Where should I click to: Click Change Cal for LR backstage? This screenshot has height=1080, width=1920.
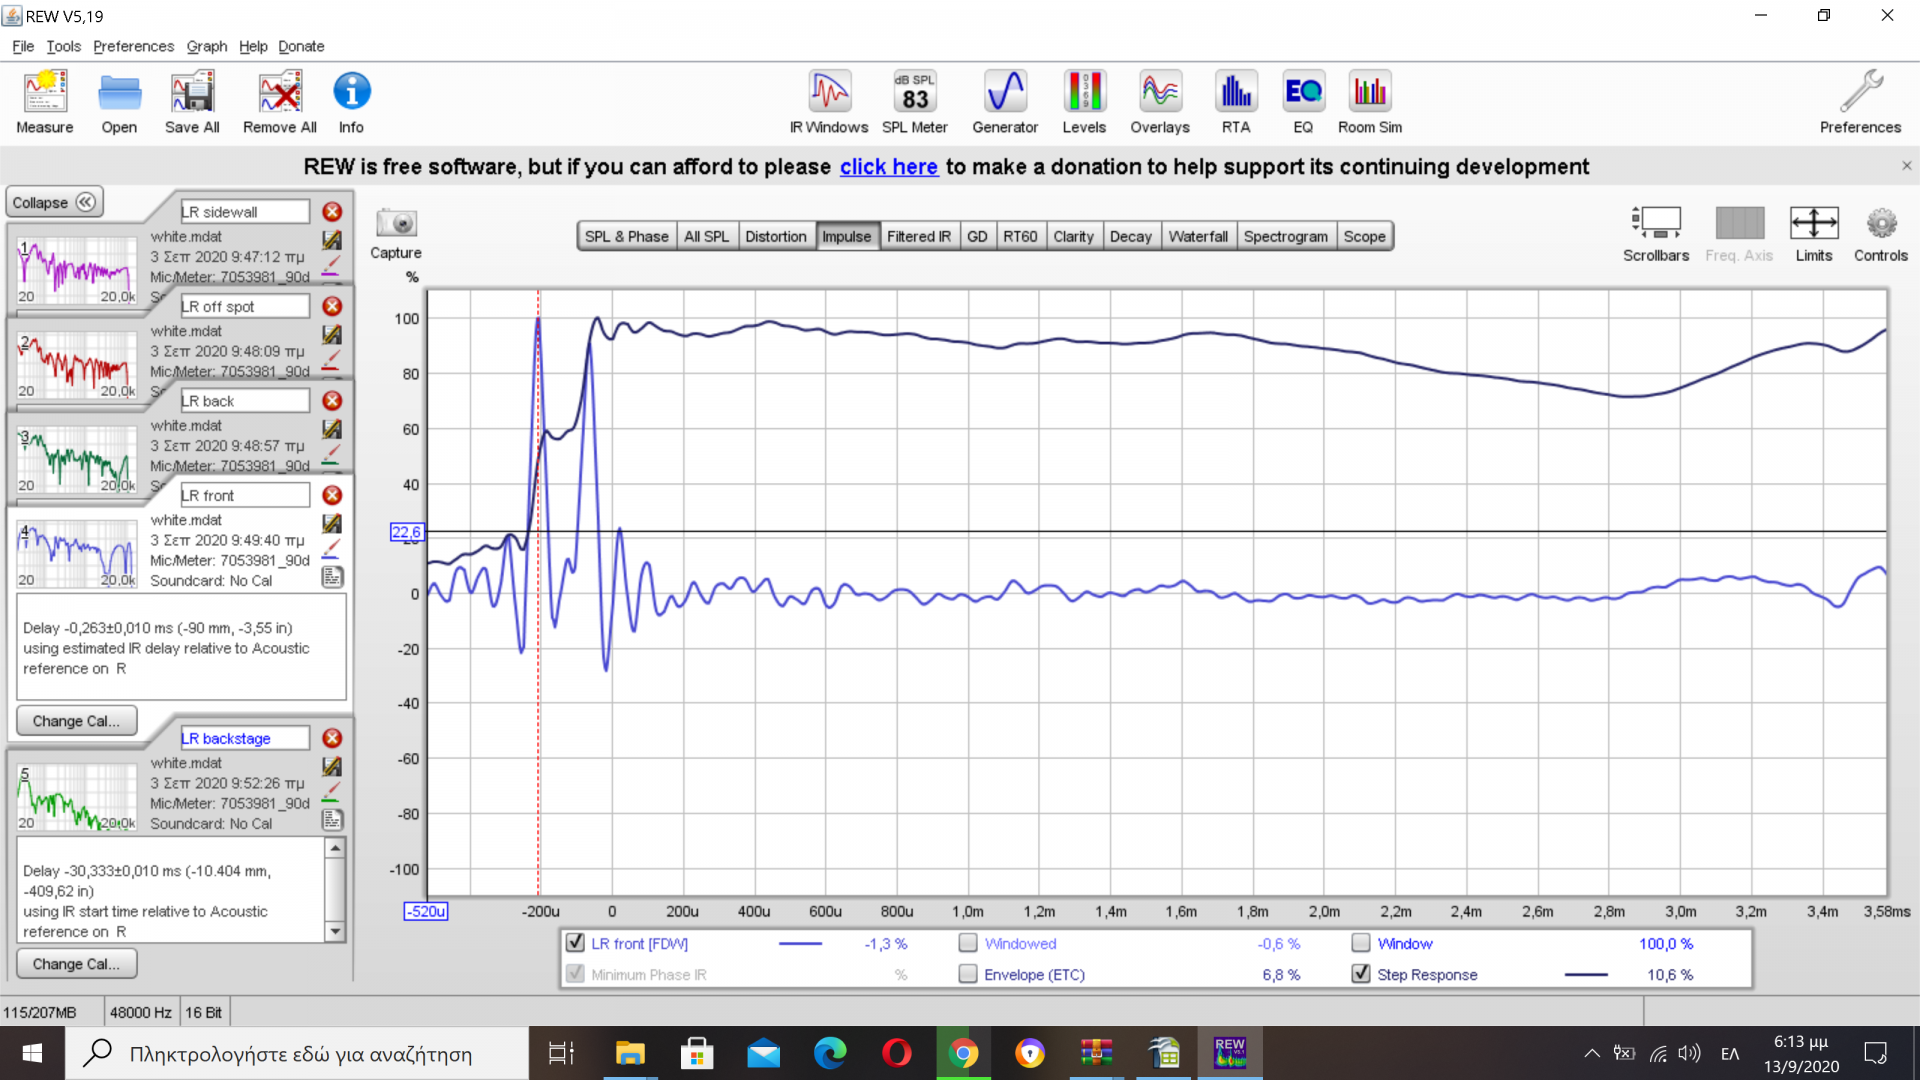click(x=76, y=964)
